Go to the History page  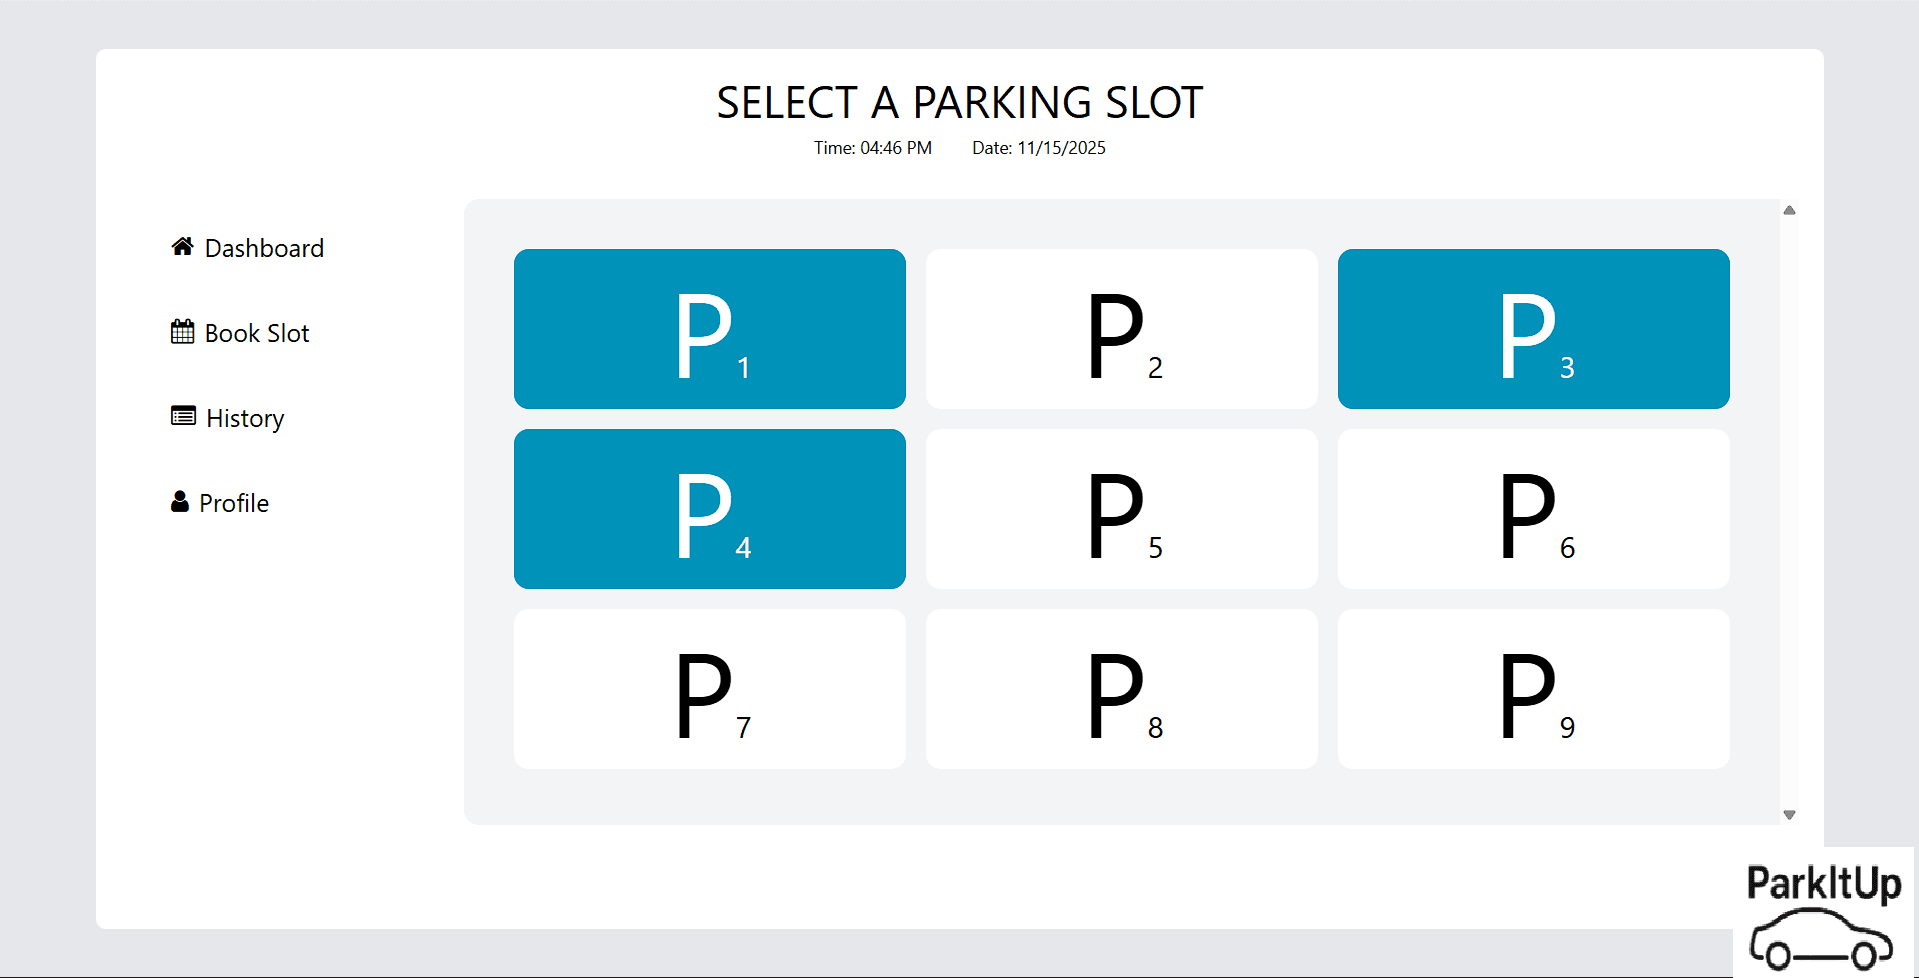[x=244, y=418]
